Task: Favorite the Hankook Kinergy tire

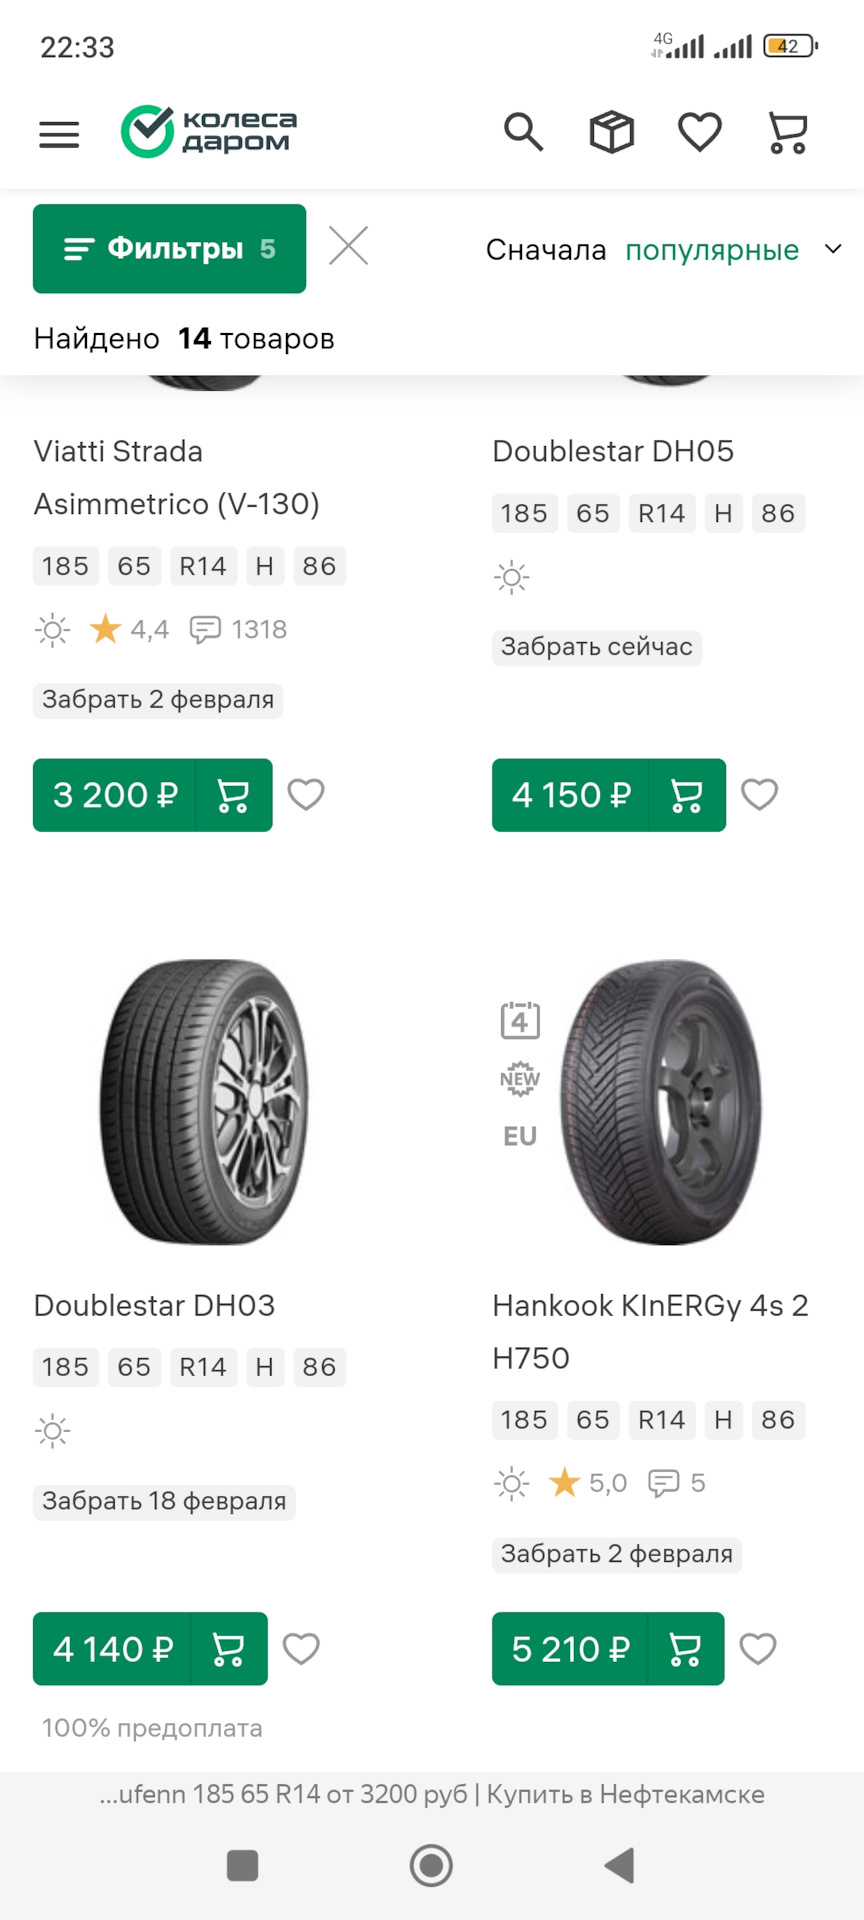Action: tap(757, 1649)
